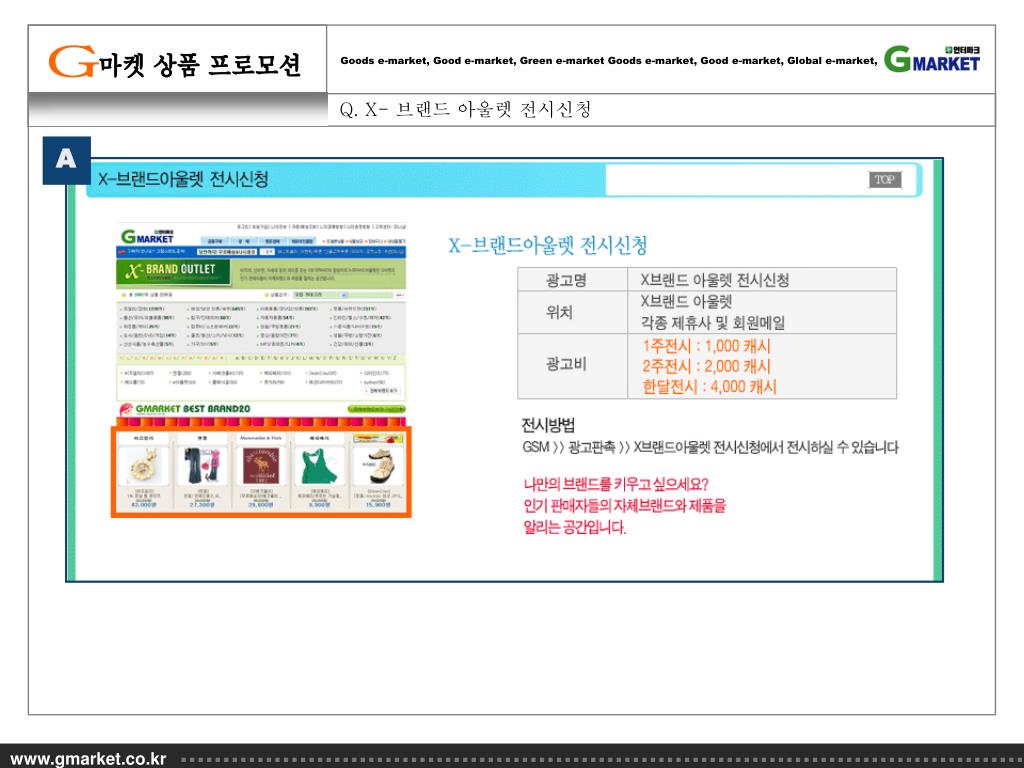The width and height of the screenshot is (1024, 768).
Task: Click the red '나만의 브랜드를 키우고 싶으세요?' text
Action: pos(616,485)
